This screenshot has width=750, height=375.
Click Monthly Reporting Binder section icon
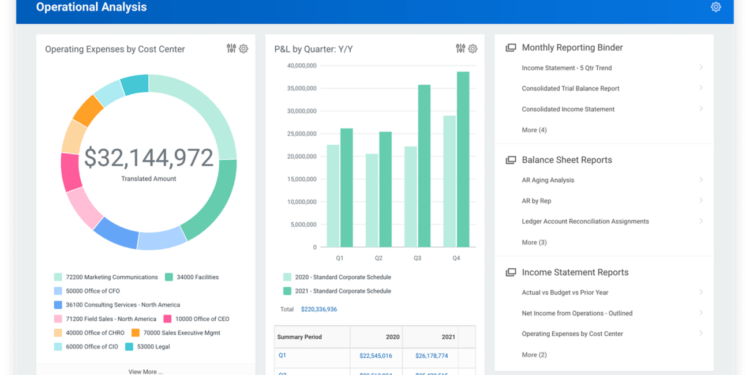coord(511,47)
